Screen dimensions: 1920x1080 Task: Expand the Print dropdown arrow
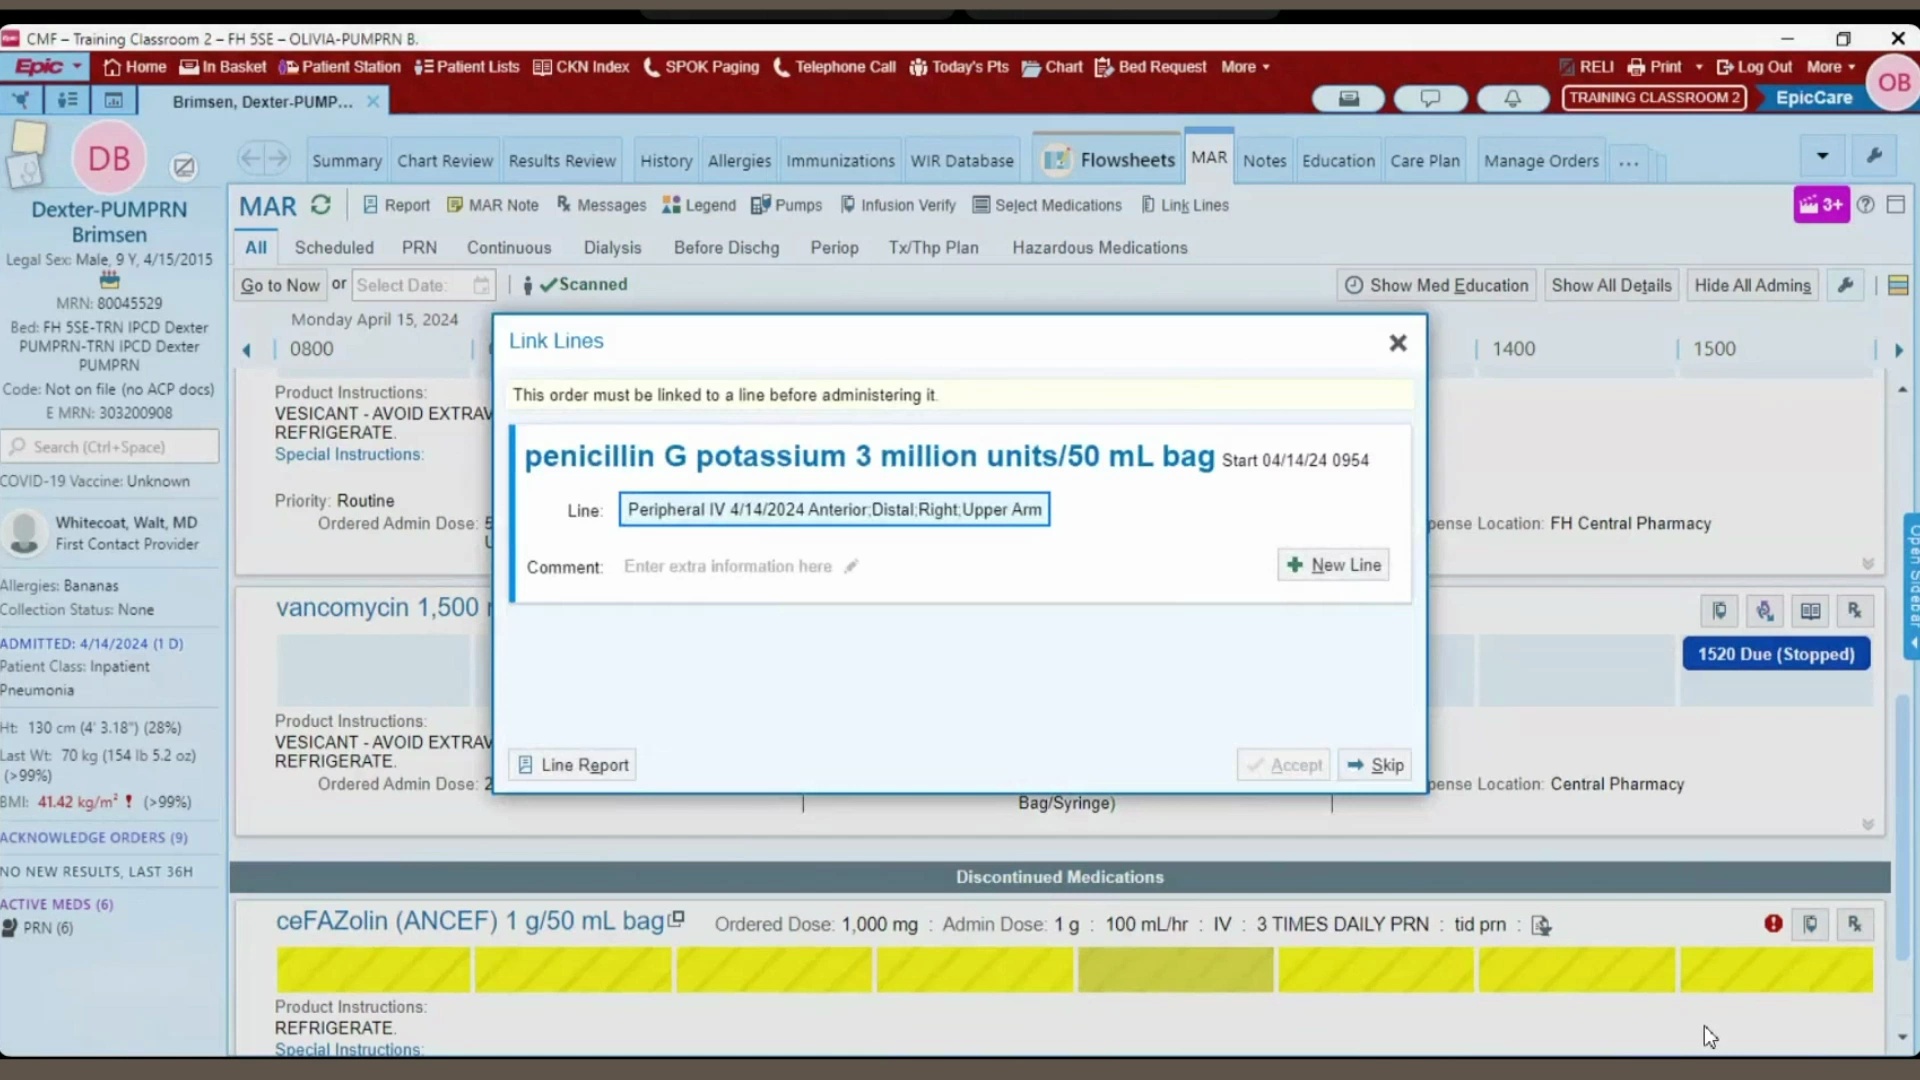(1699, 67)
